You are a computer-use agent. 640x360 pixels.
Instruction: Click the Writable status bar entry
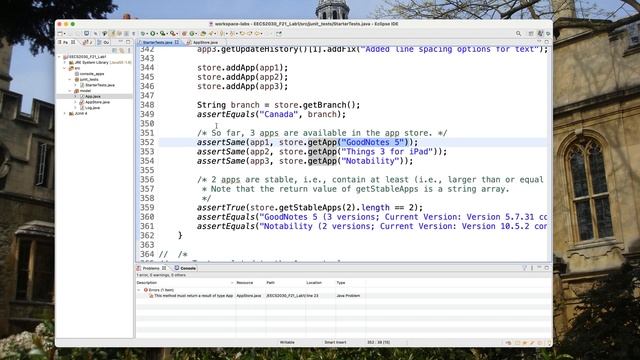point(287,342)
